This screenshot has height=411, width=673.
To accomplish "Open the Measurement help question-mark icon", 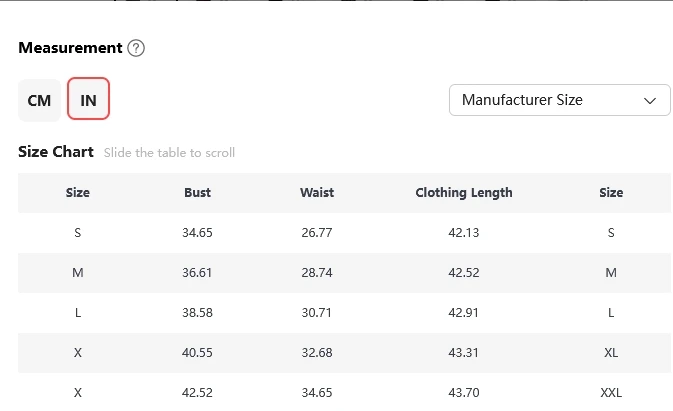I will 136,48.
